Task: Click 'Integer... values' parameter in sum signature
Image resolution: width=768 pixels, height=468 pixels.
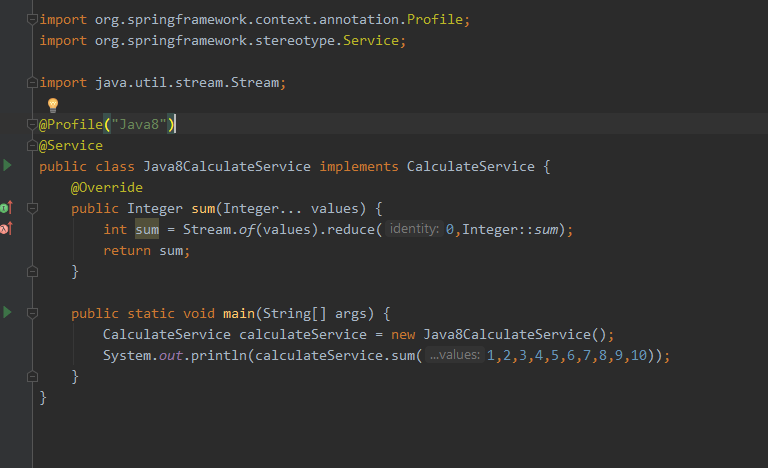Action: (x=291, y=208)
